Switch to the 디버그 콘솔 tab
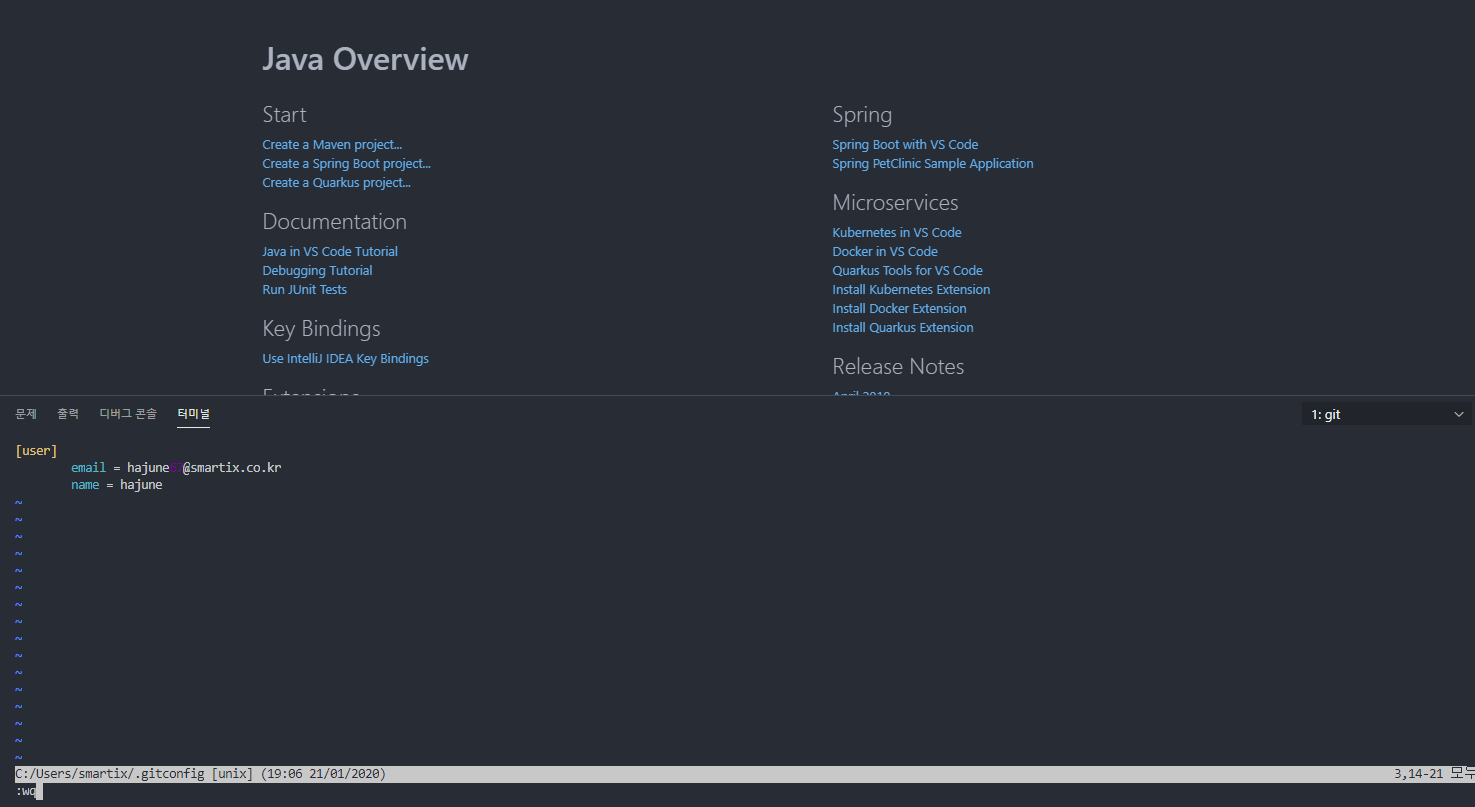The height and width of the screenshot is (807, 1475). point(128,414)
